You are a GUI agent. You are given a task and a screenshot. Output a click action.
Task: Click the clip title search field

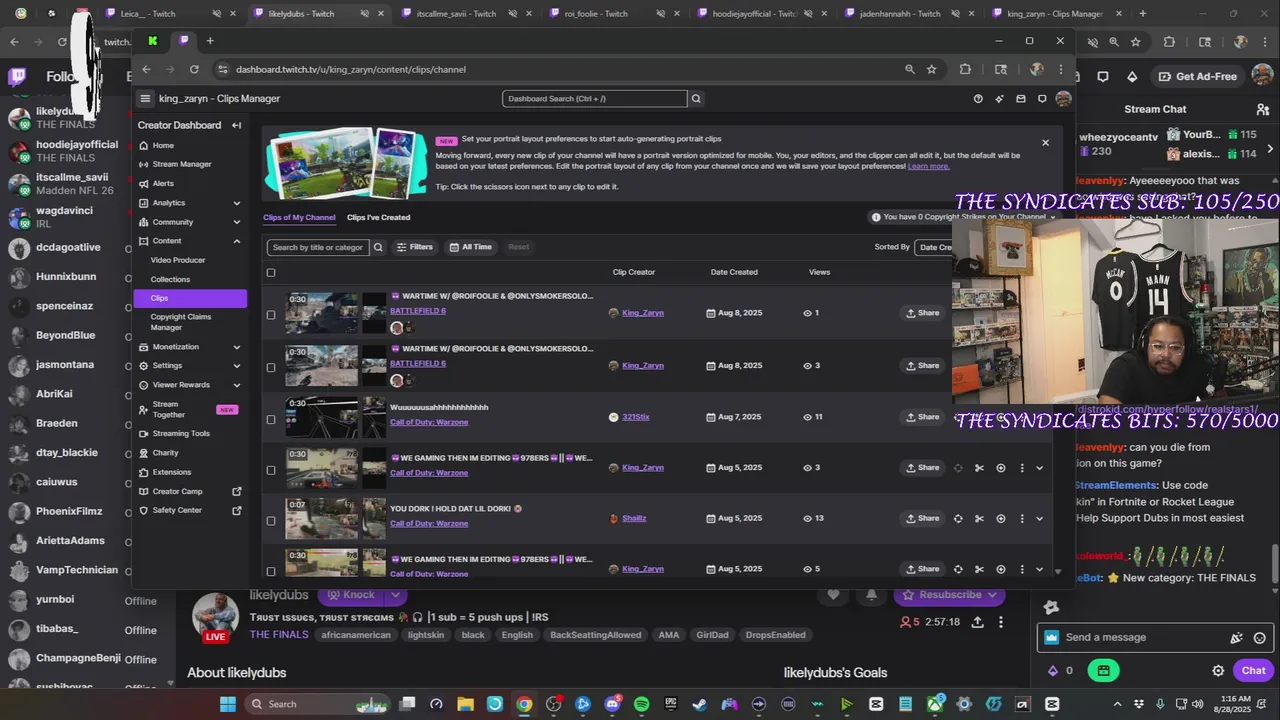point(317,247)
